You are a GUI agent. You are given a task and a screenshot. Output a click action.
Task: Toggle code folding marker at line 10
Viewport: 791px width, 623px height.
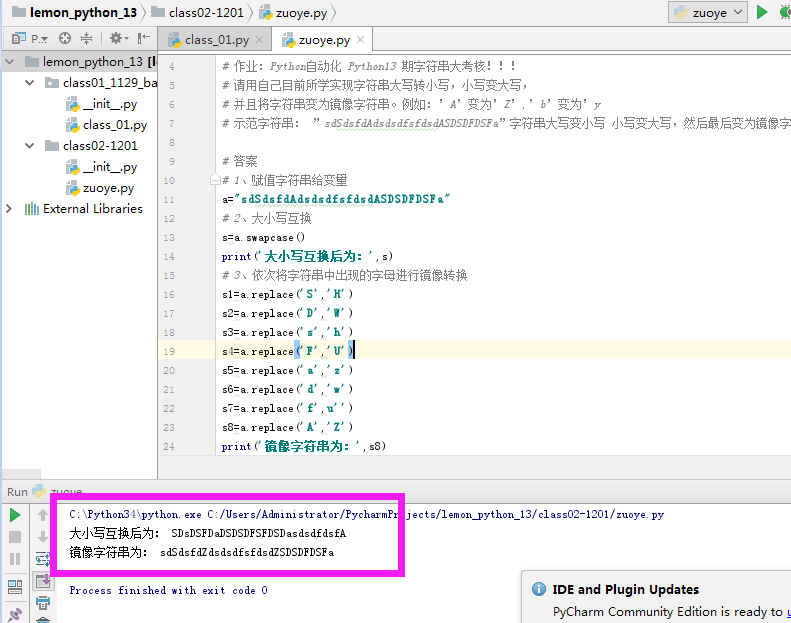(x=215, y=180)
